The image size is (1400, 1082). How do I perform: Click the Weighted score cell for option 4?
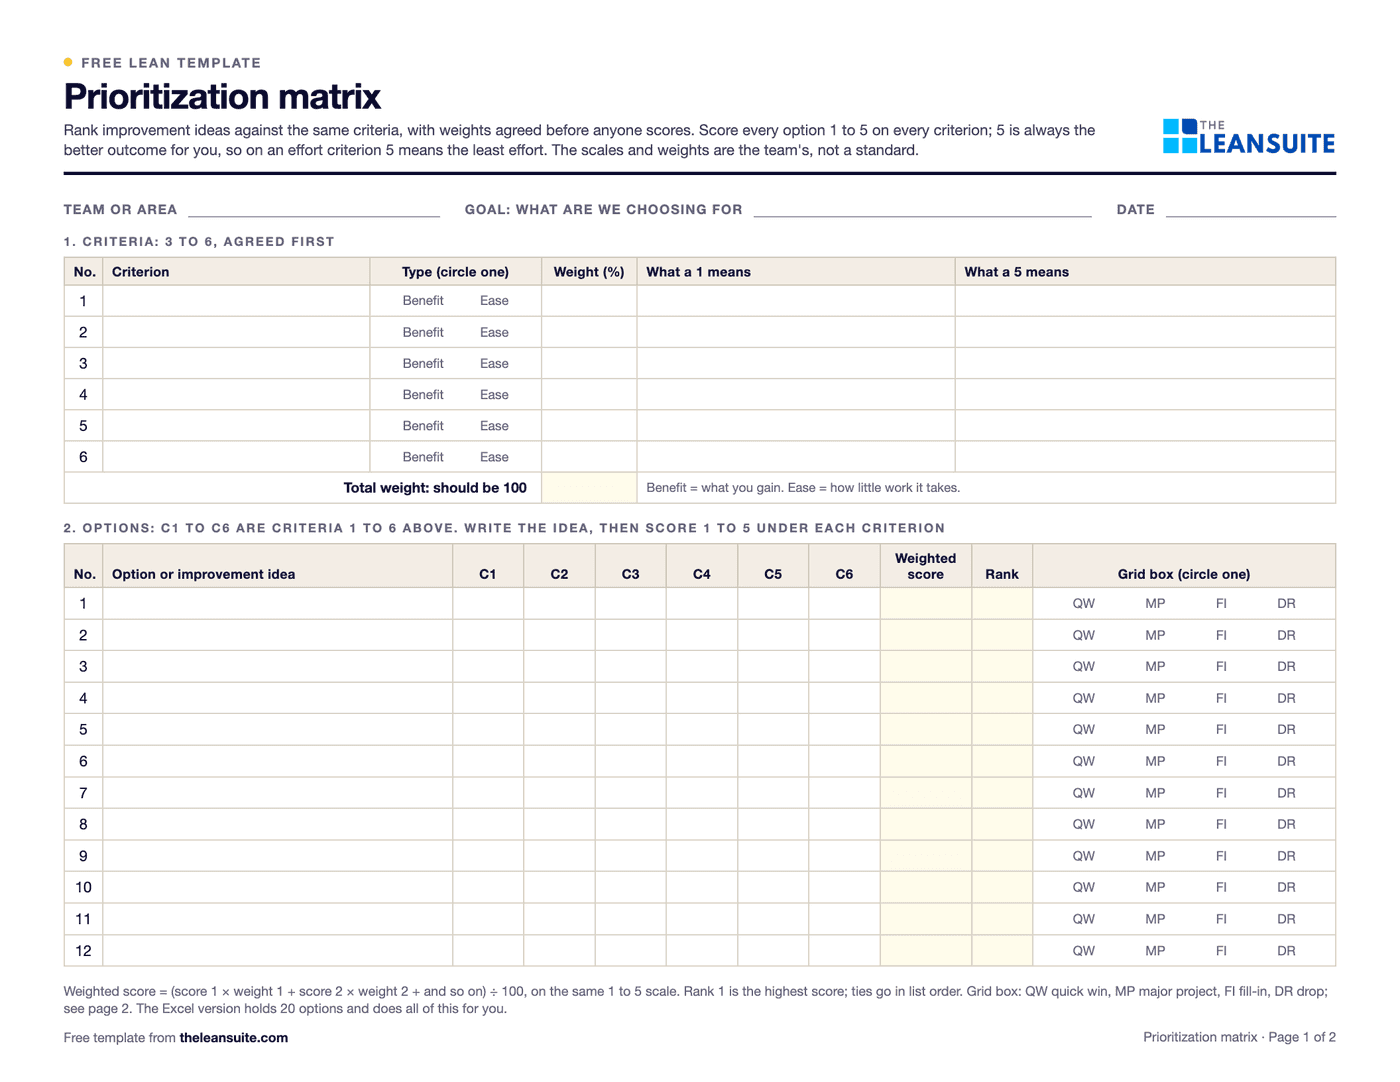(x=926, y=698)
